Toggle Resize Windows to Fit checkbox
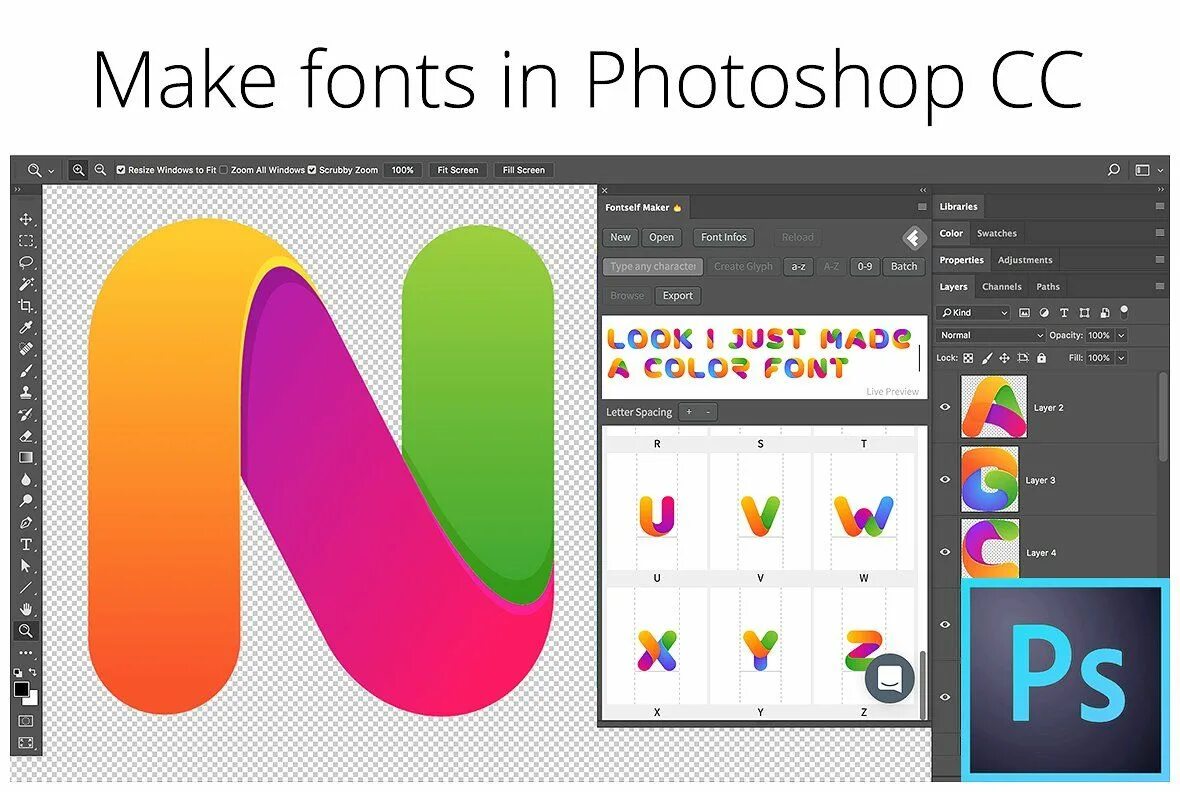This screenshot has width=1180, height=792. coord(120,170)
